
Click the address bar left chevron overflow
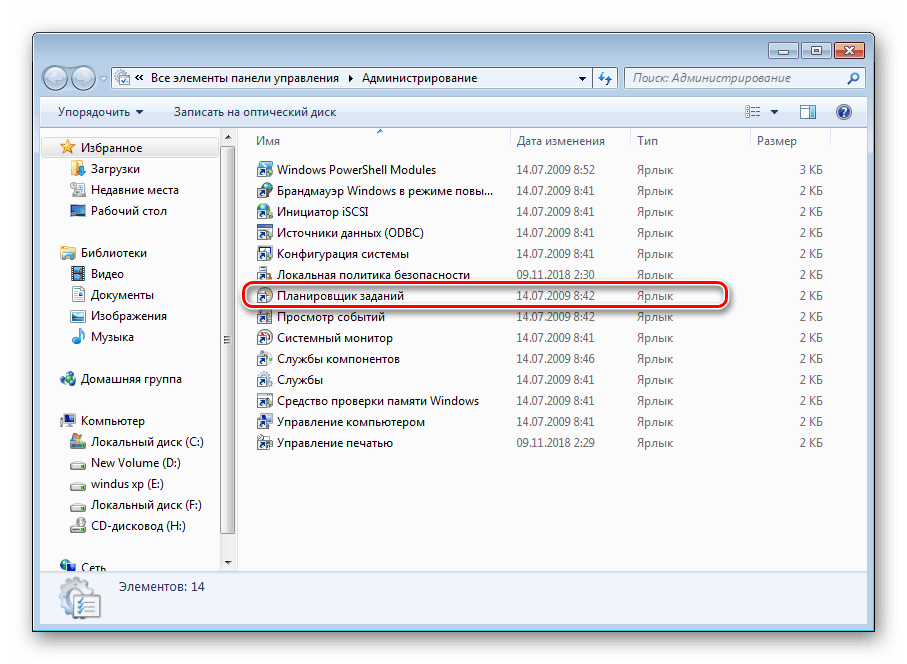[139, 78]
